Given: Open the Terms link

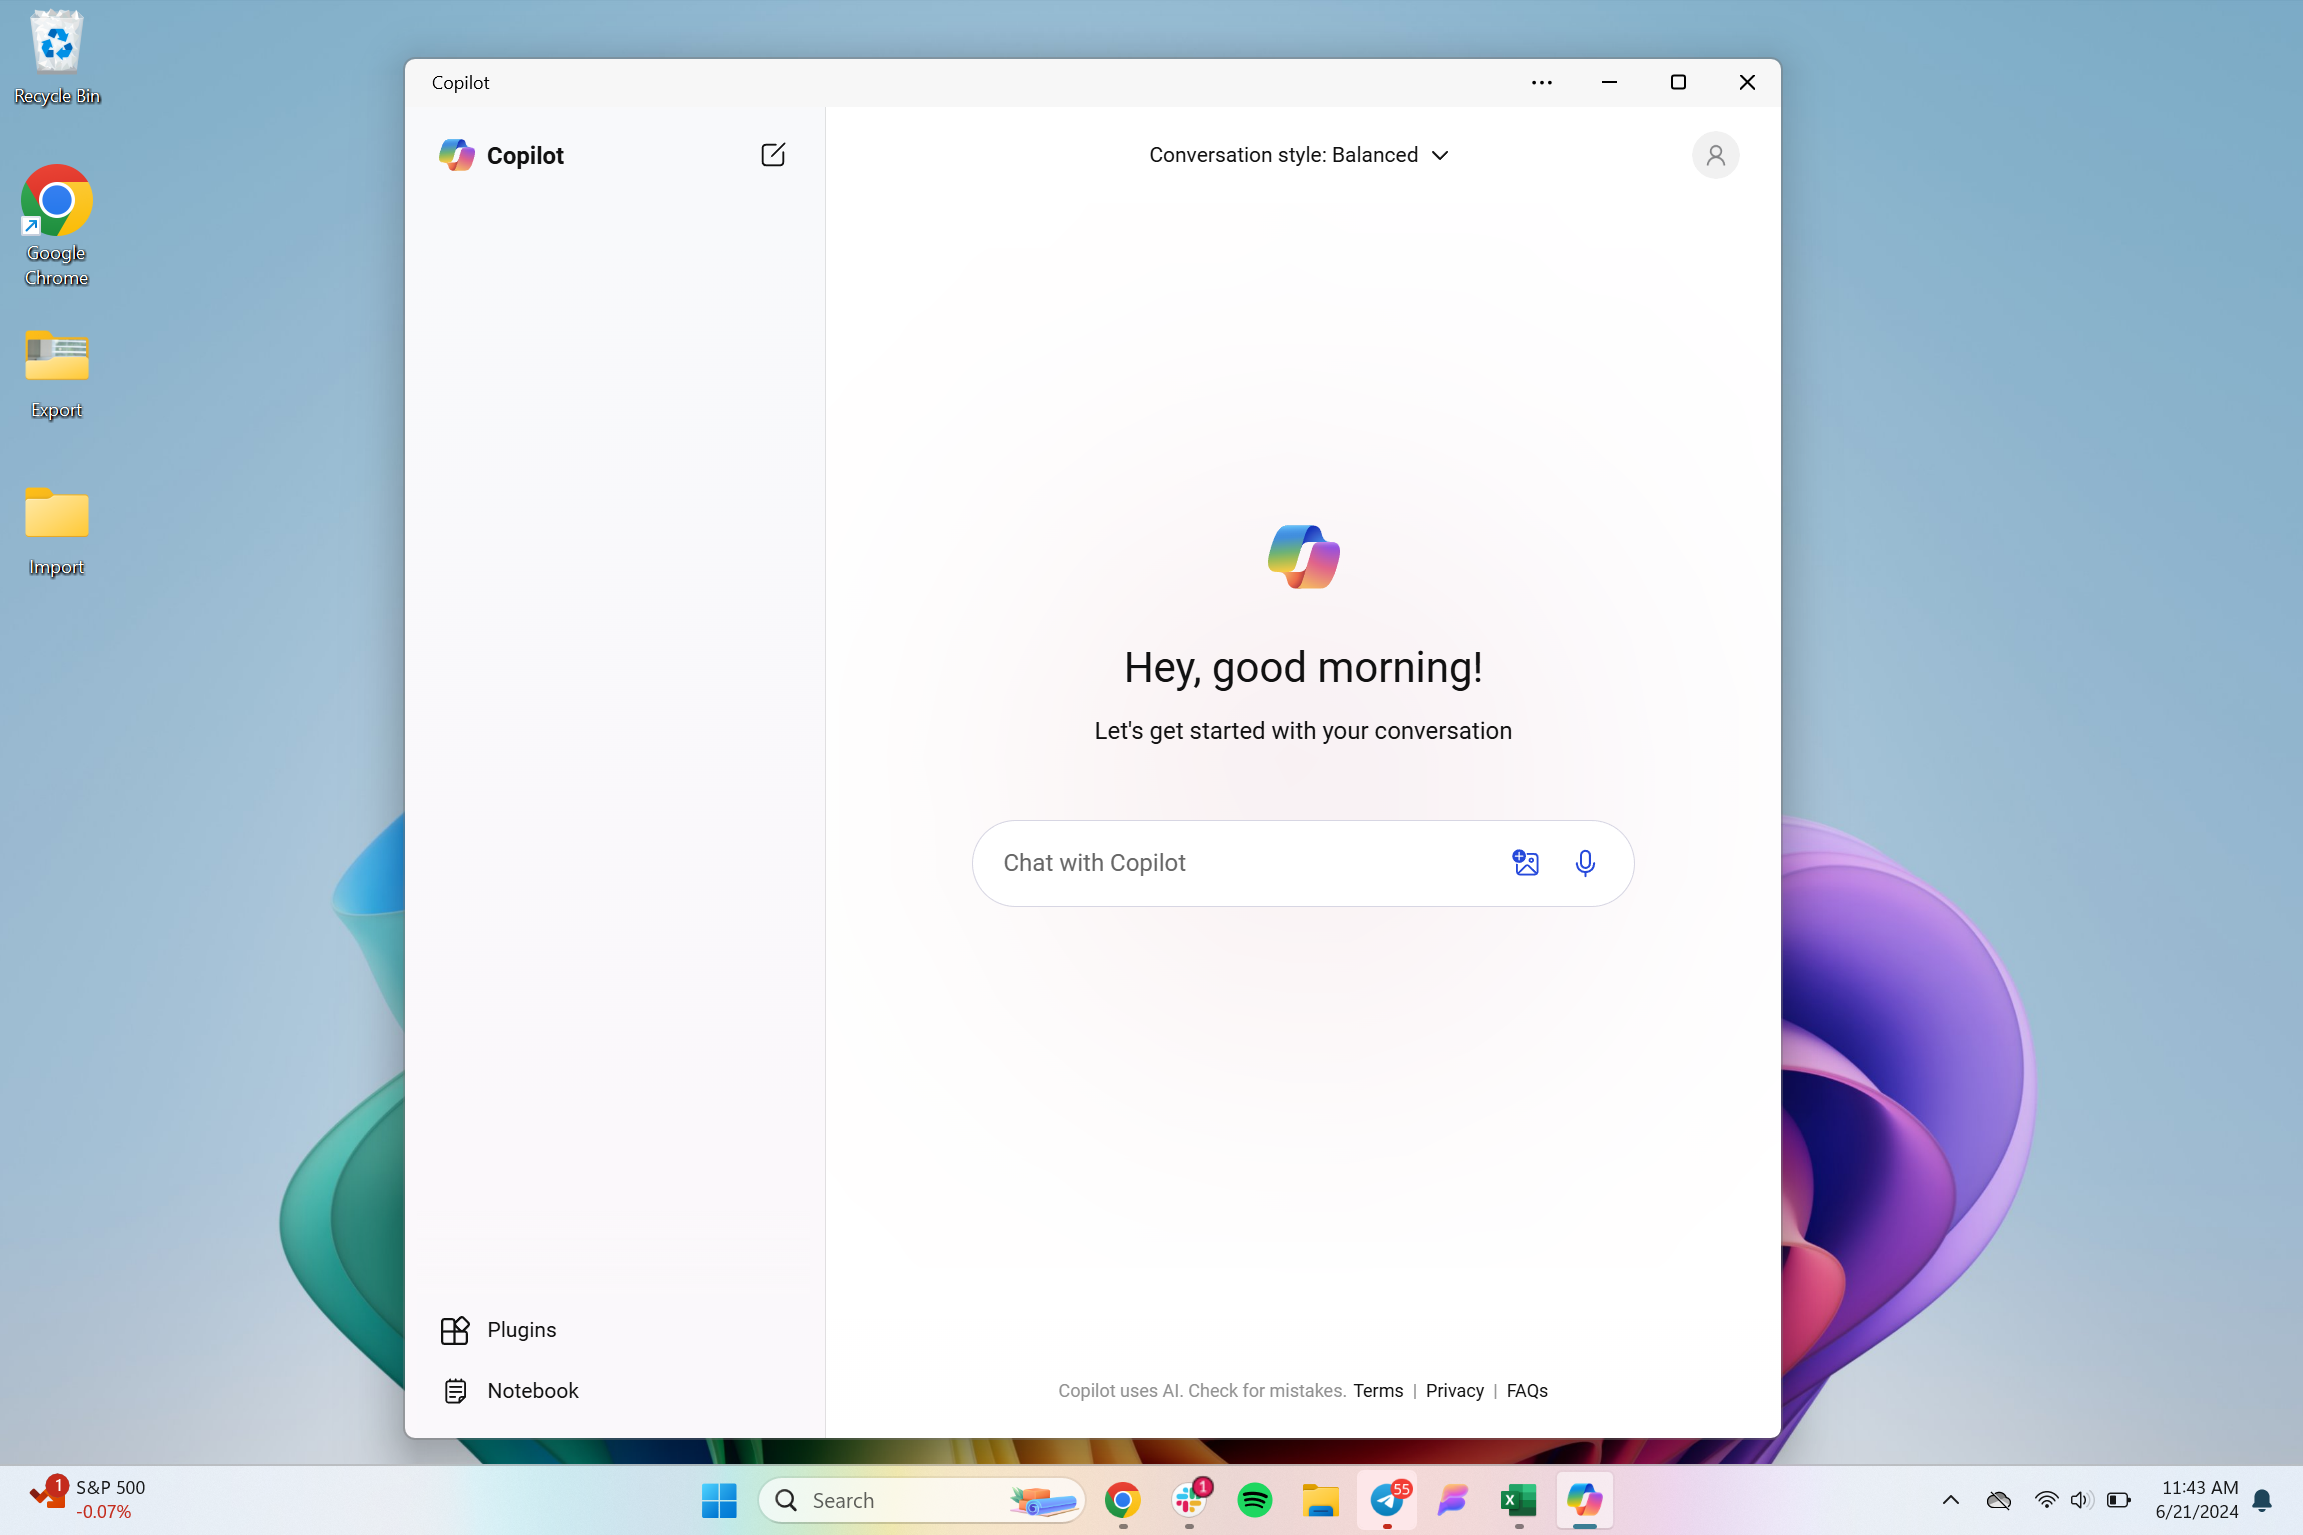Looking at the screenshot, I should click(1378, 1390).
